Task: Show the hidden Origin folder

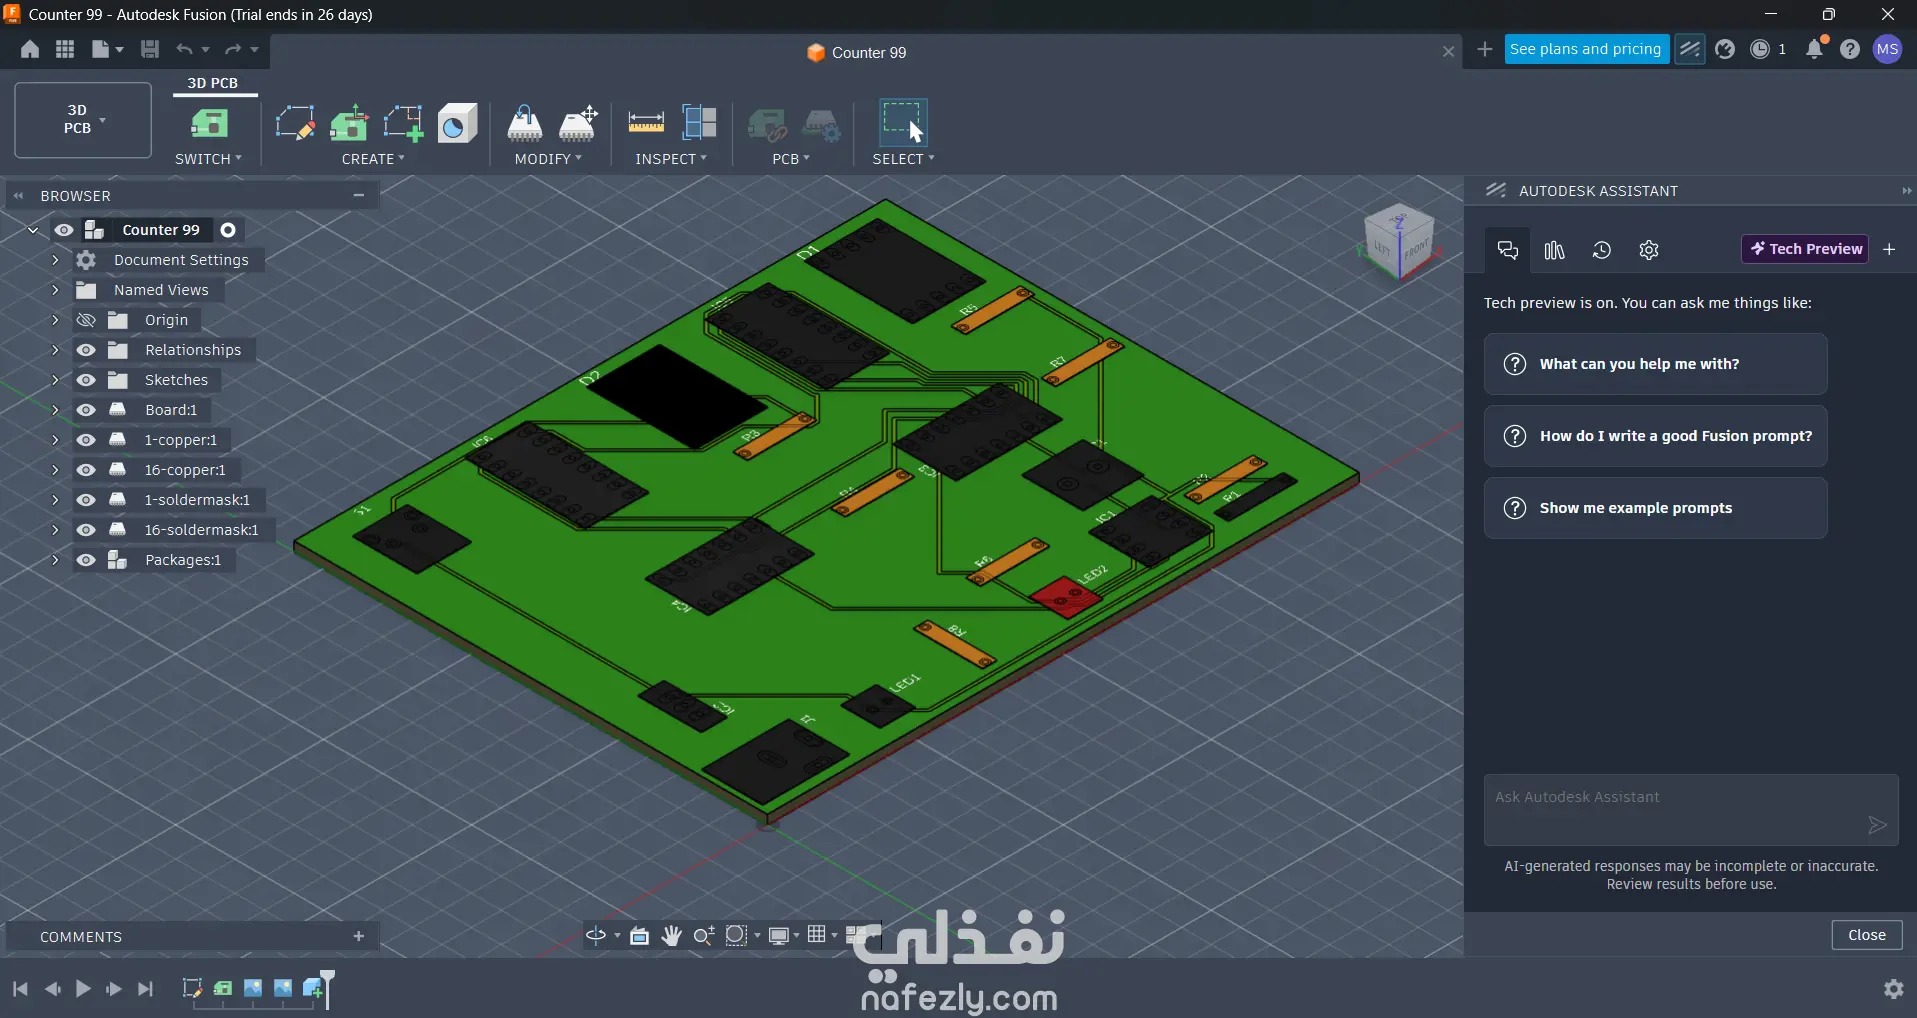Action: click(x=86, y=320)
